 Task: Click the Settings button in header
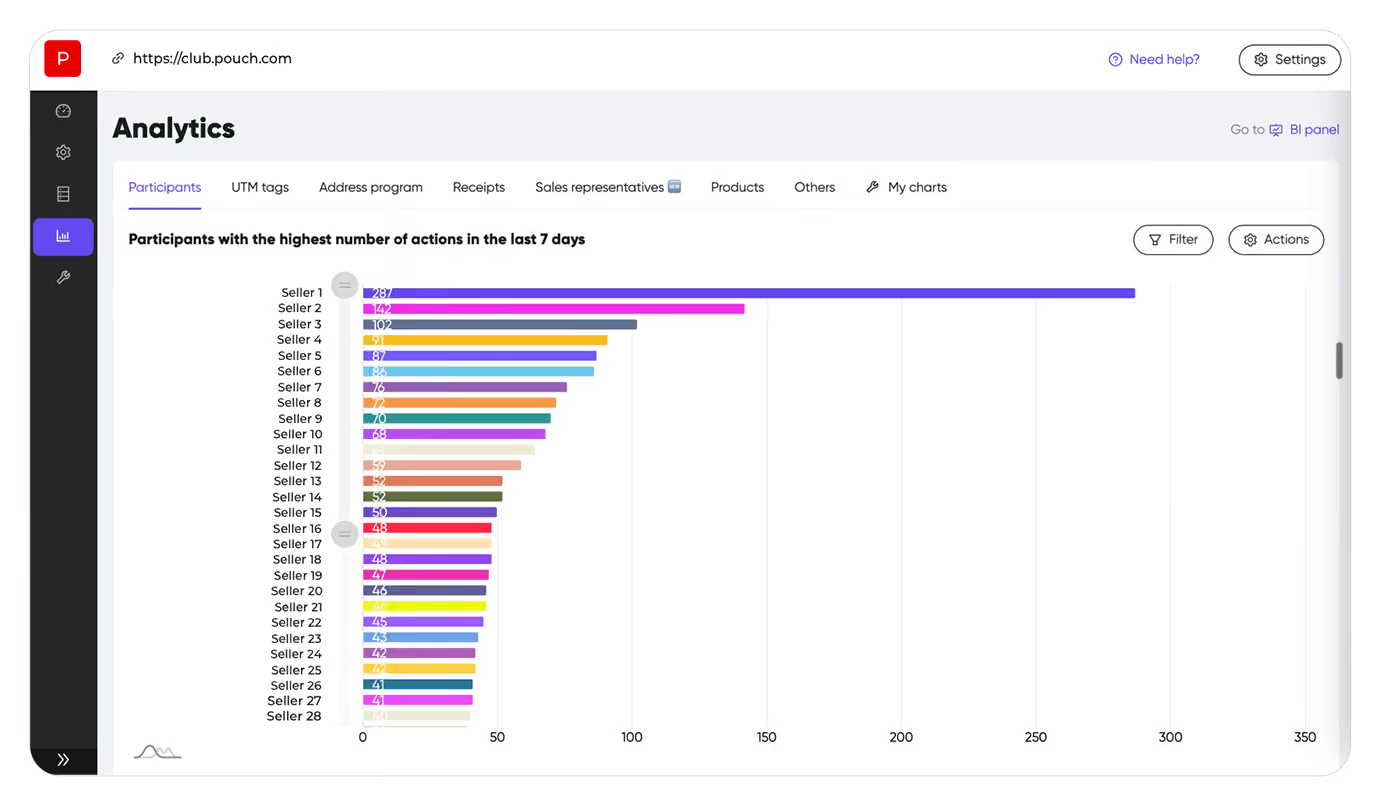point(1290,60)
